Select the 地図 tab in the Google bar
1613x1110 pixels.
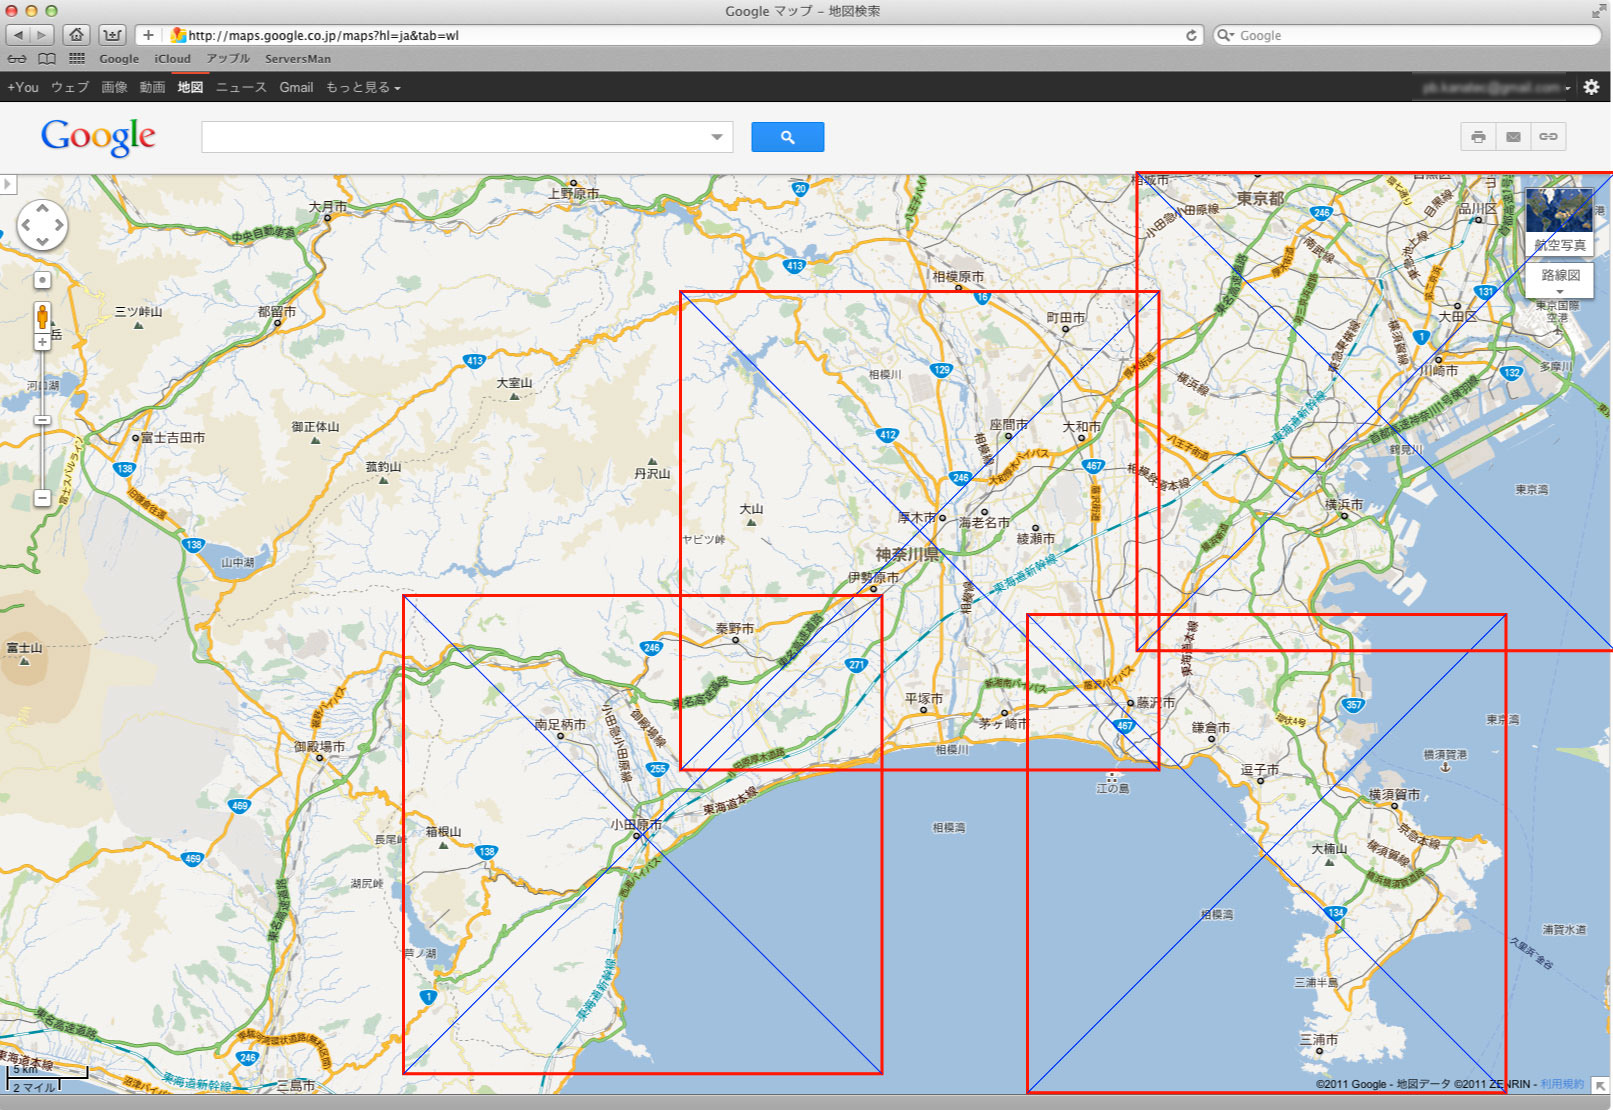[x=190, y=87]
